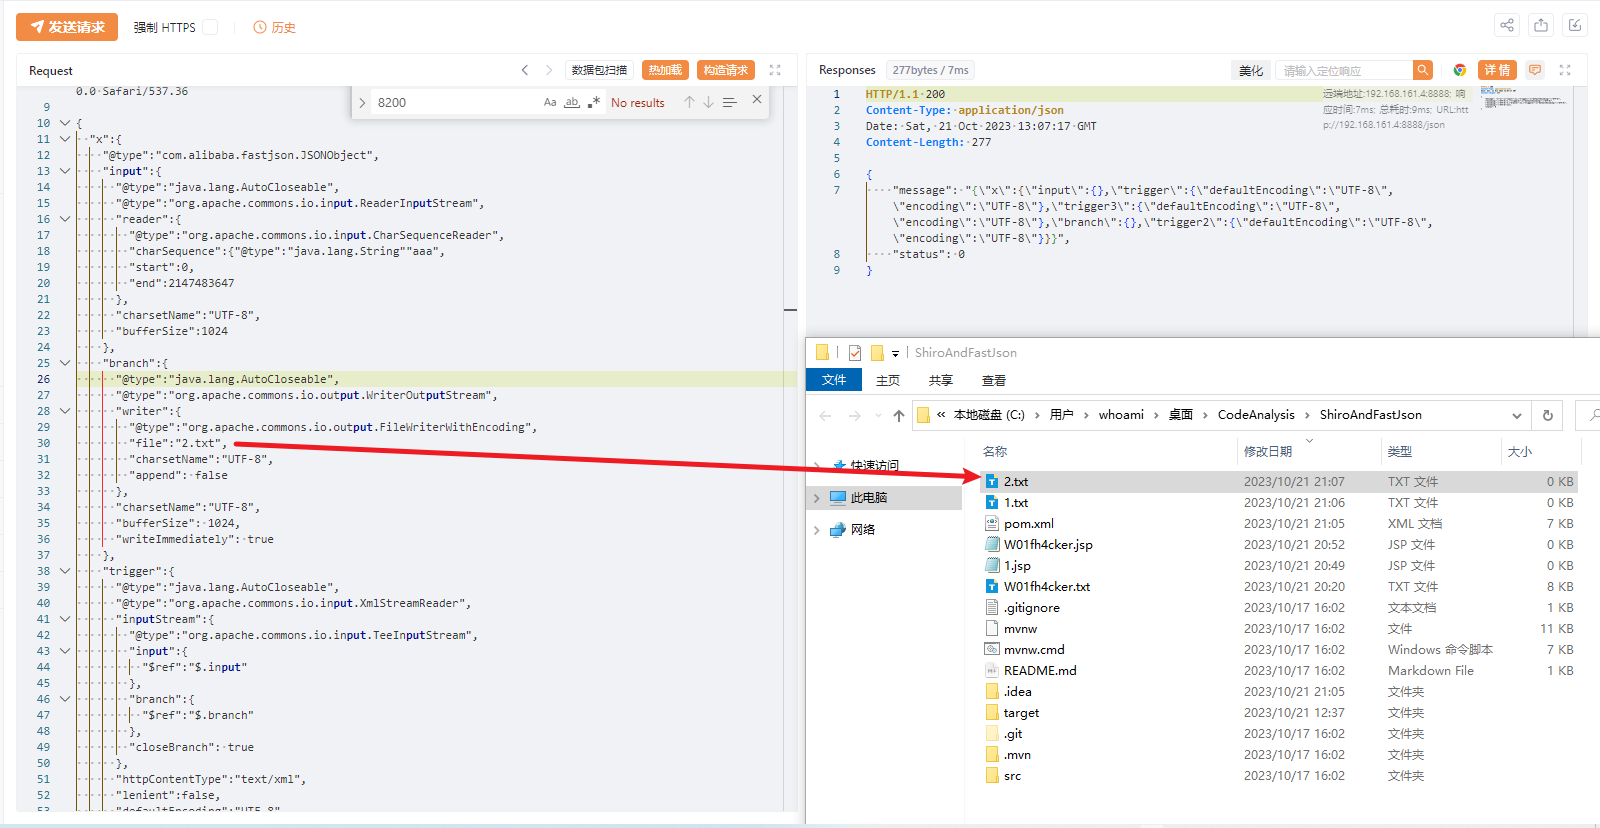Click the orange 发送请求 send request button
Viewport: 1600px width, 828px height.
(67, 27)
